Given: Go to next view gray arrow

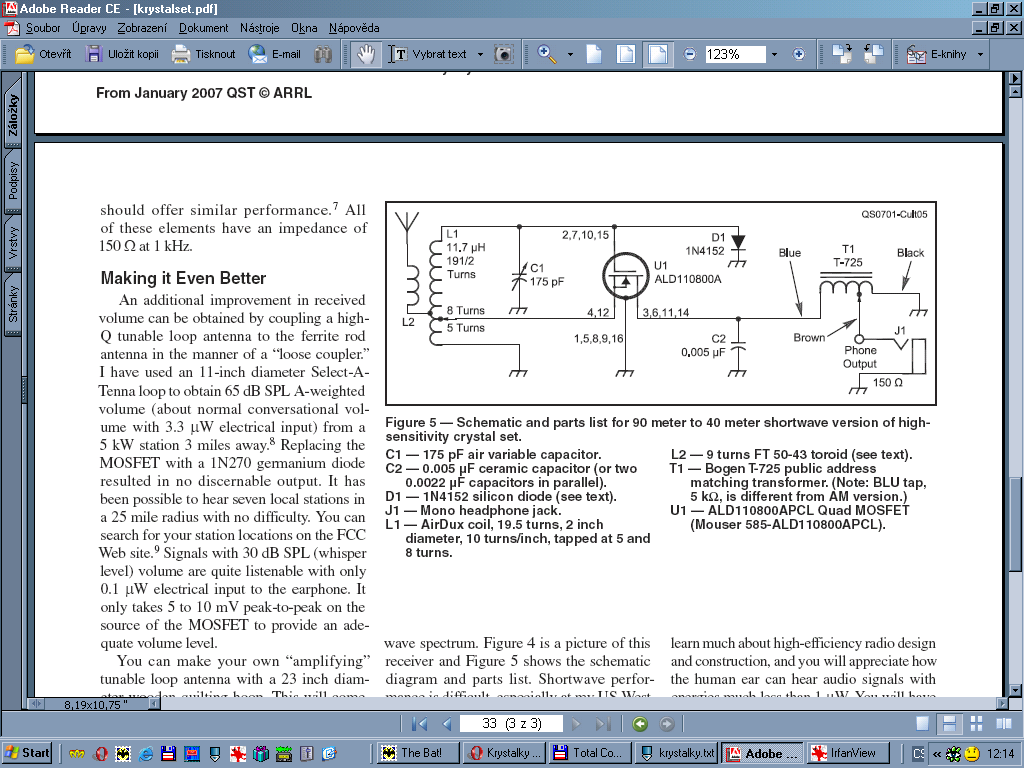Looking at the screenshot, I should tap(666, 724).
